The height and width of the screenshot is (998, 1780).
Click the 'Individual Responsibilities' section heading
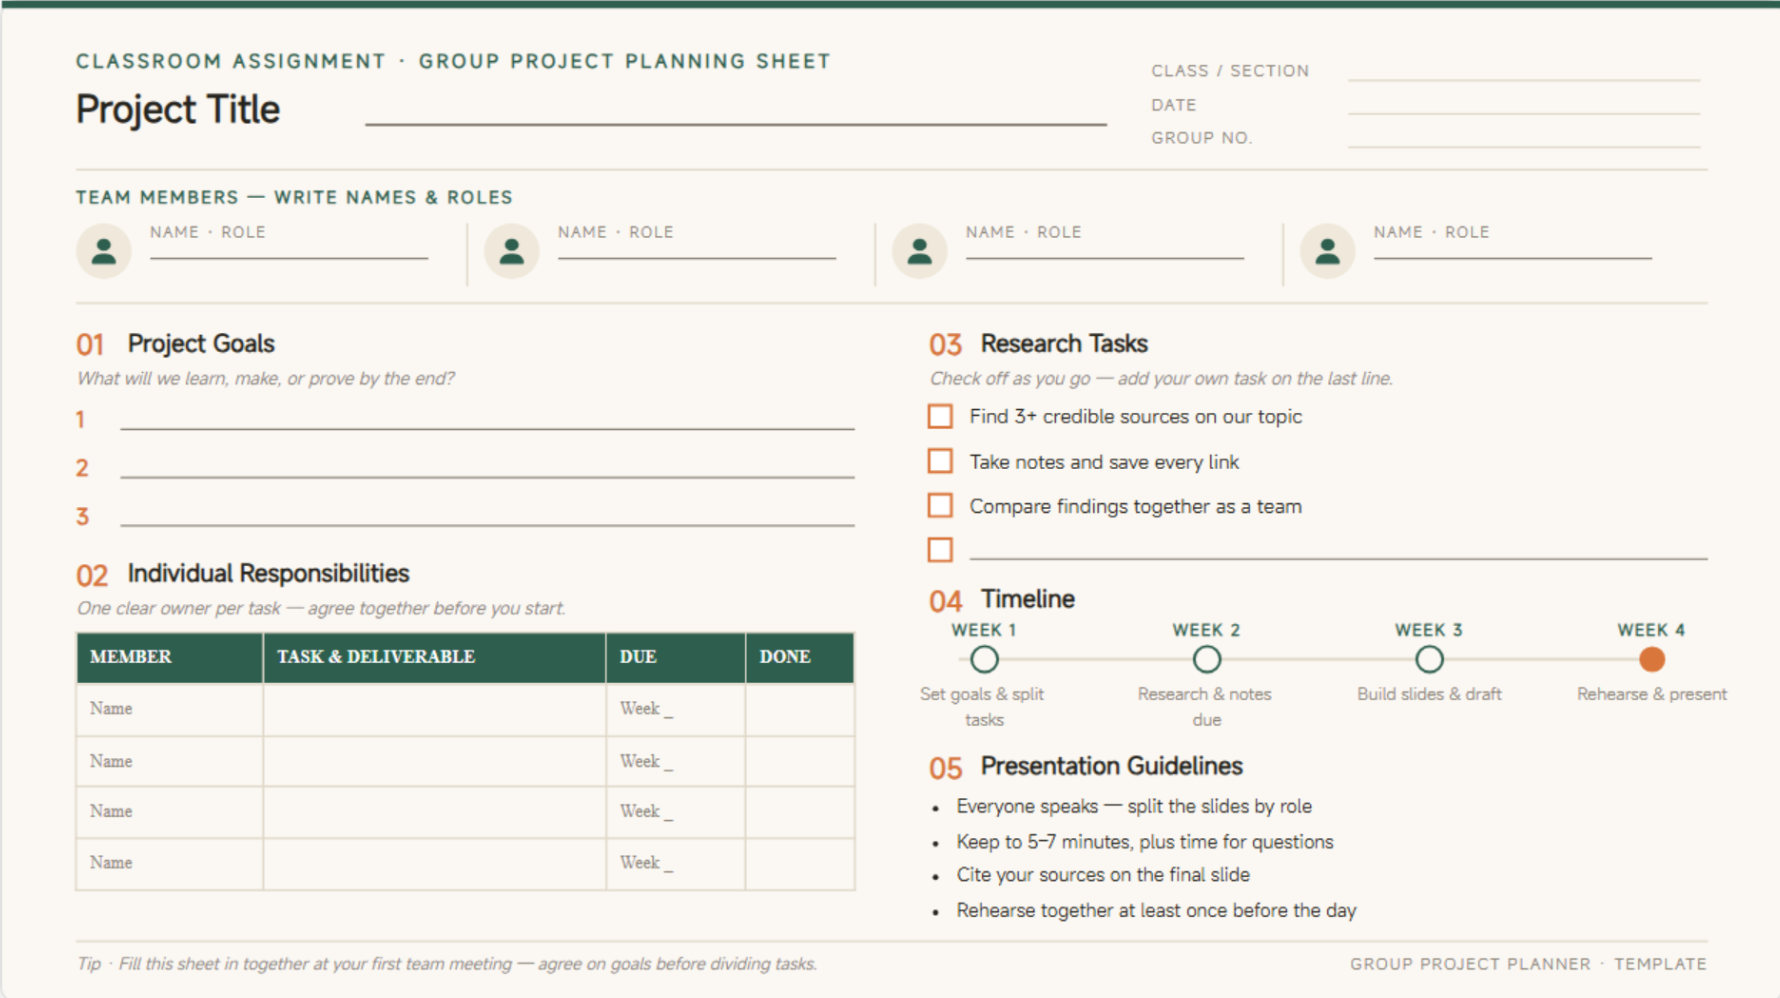(x=268, y=574)
